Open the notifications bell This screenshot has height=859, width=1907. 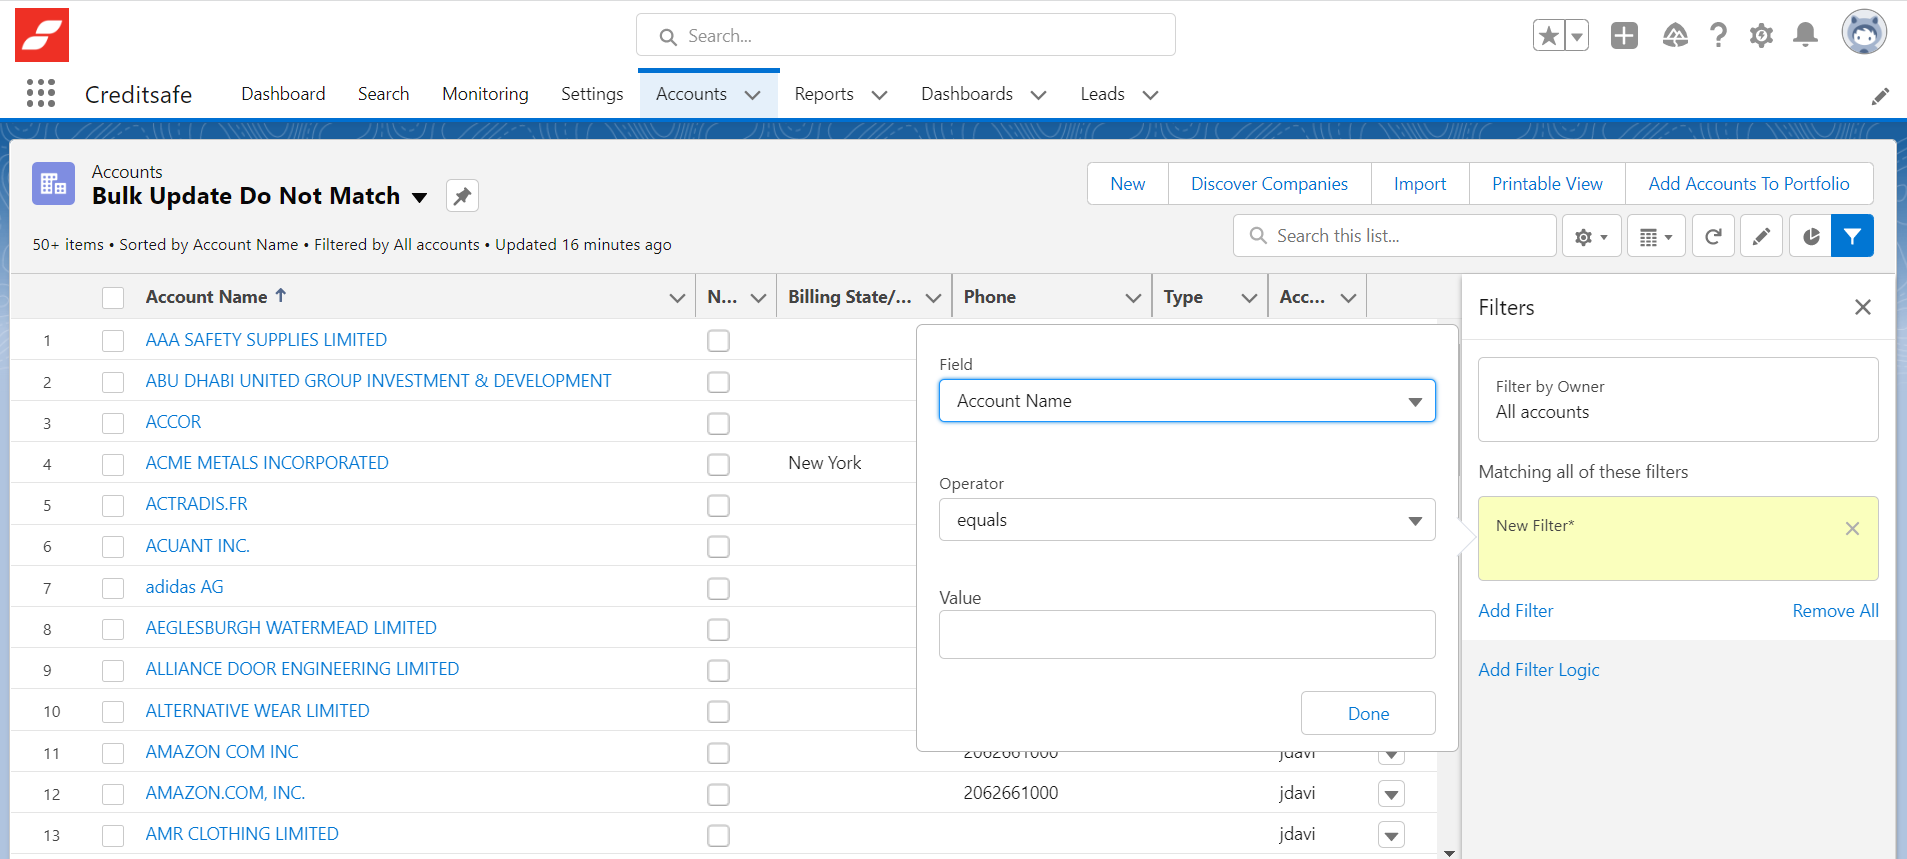(1805, 36)
